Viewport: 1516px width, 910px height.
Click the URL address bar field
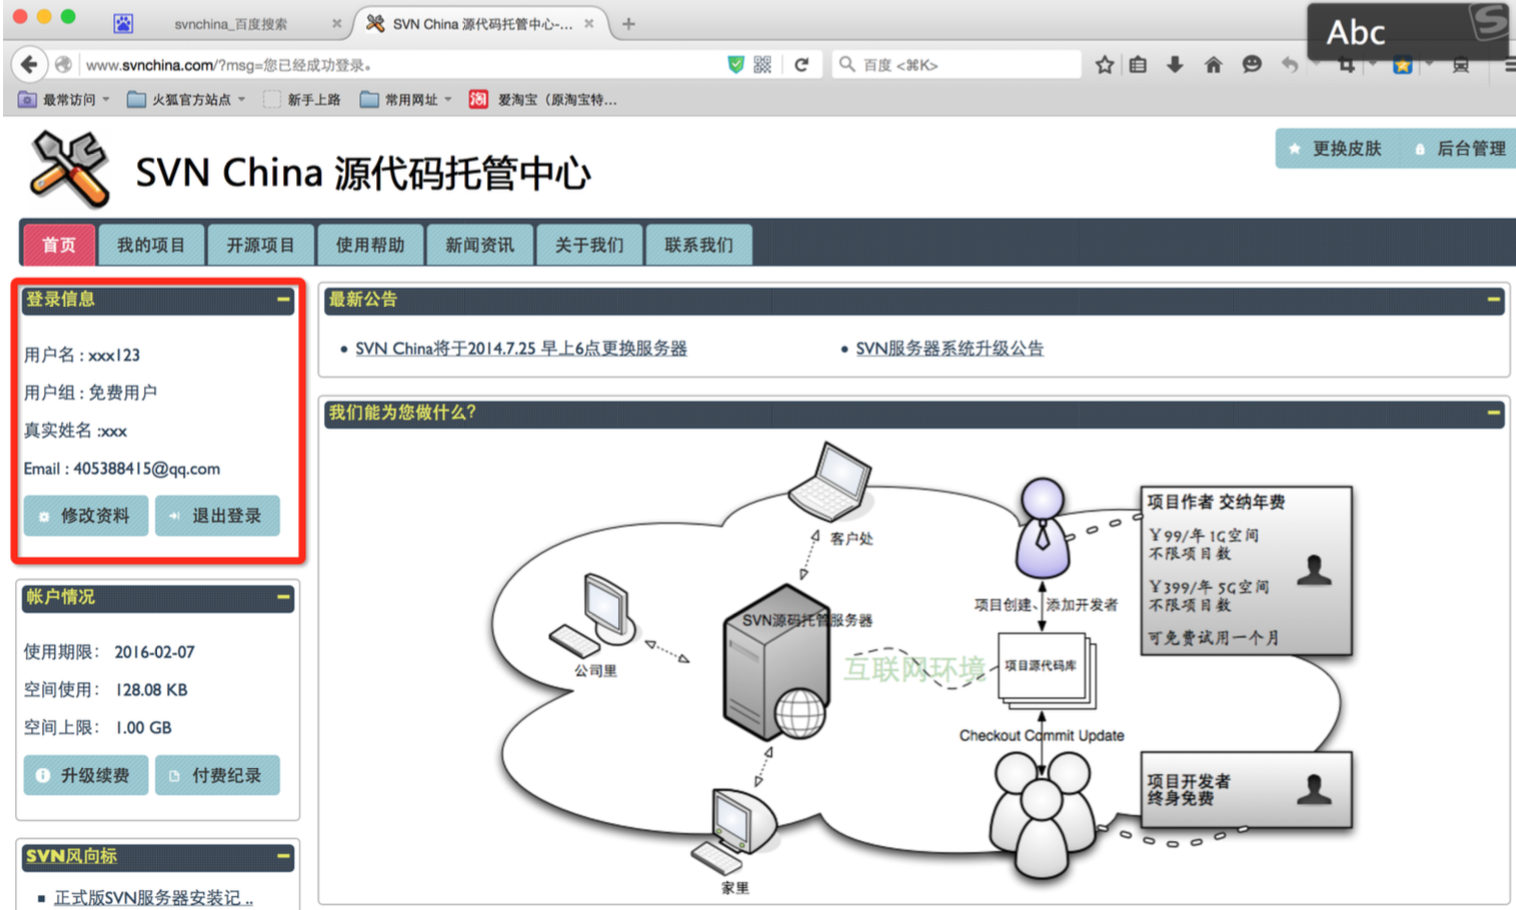[400, 65]
